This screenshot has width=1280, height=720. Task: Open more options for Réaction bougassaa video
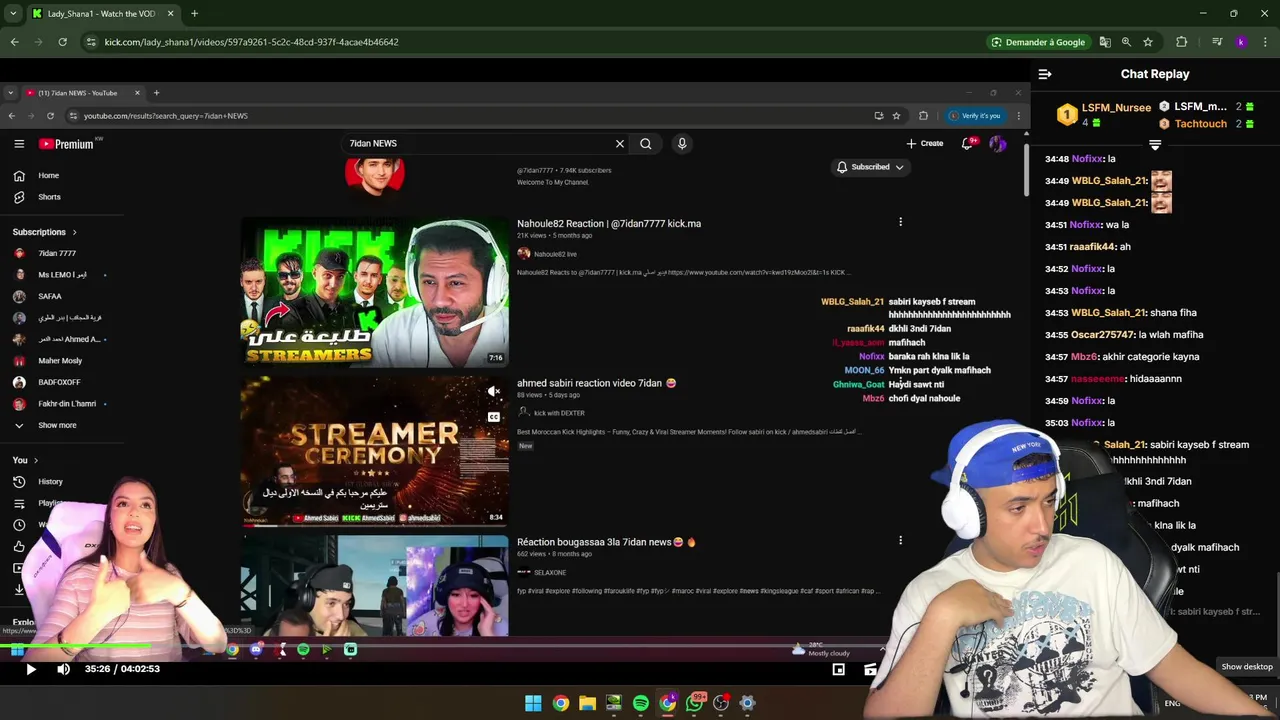coord(900,541)
